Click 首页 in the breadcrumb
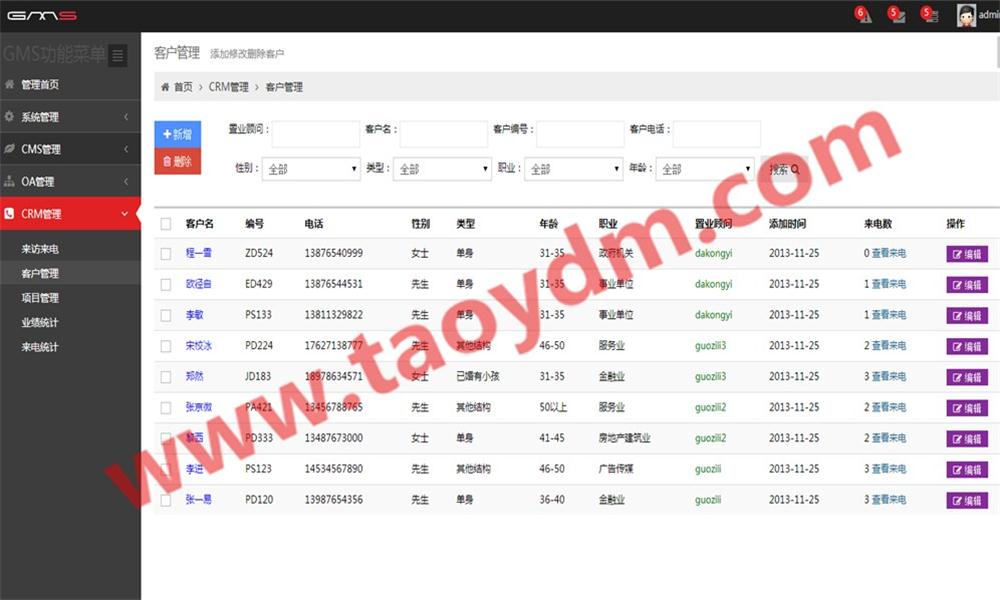The height and width of the screenshot is (600, 1000). [x=183, y=87]
